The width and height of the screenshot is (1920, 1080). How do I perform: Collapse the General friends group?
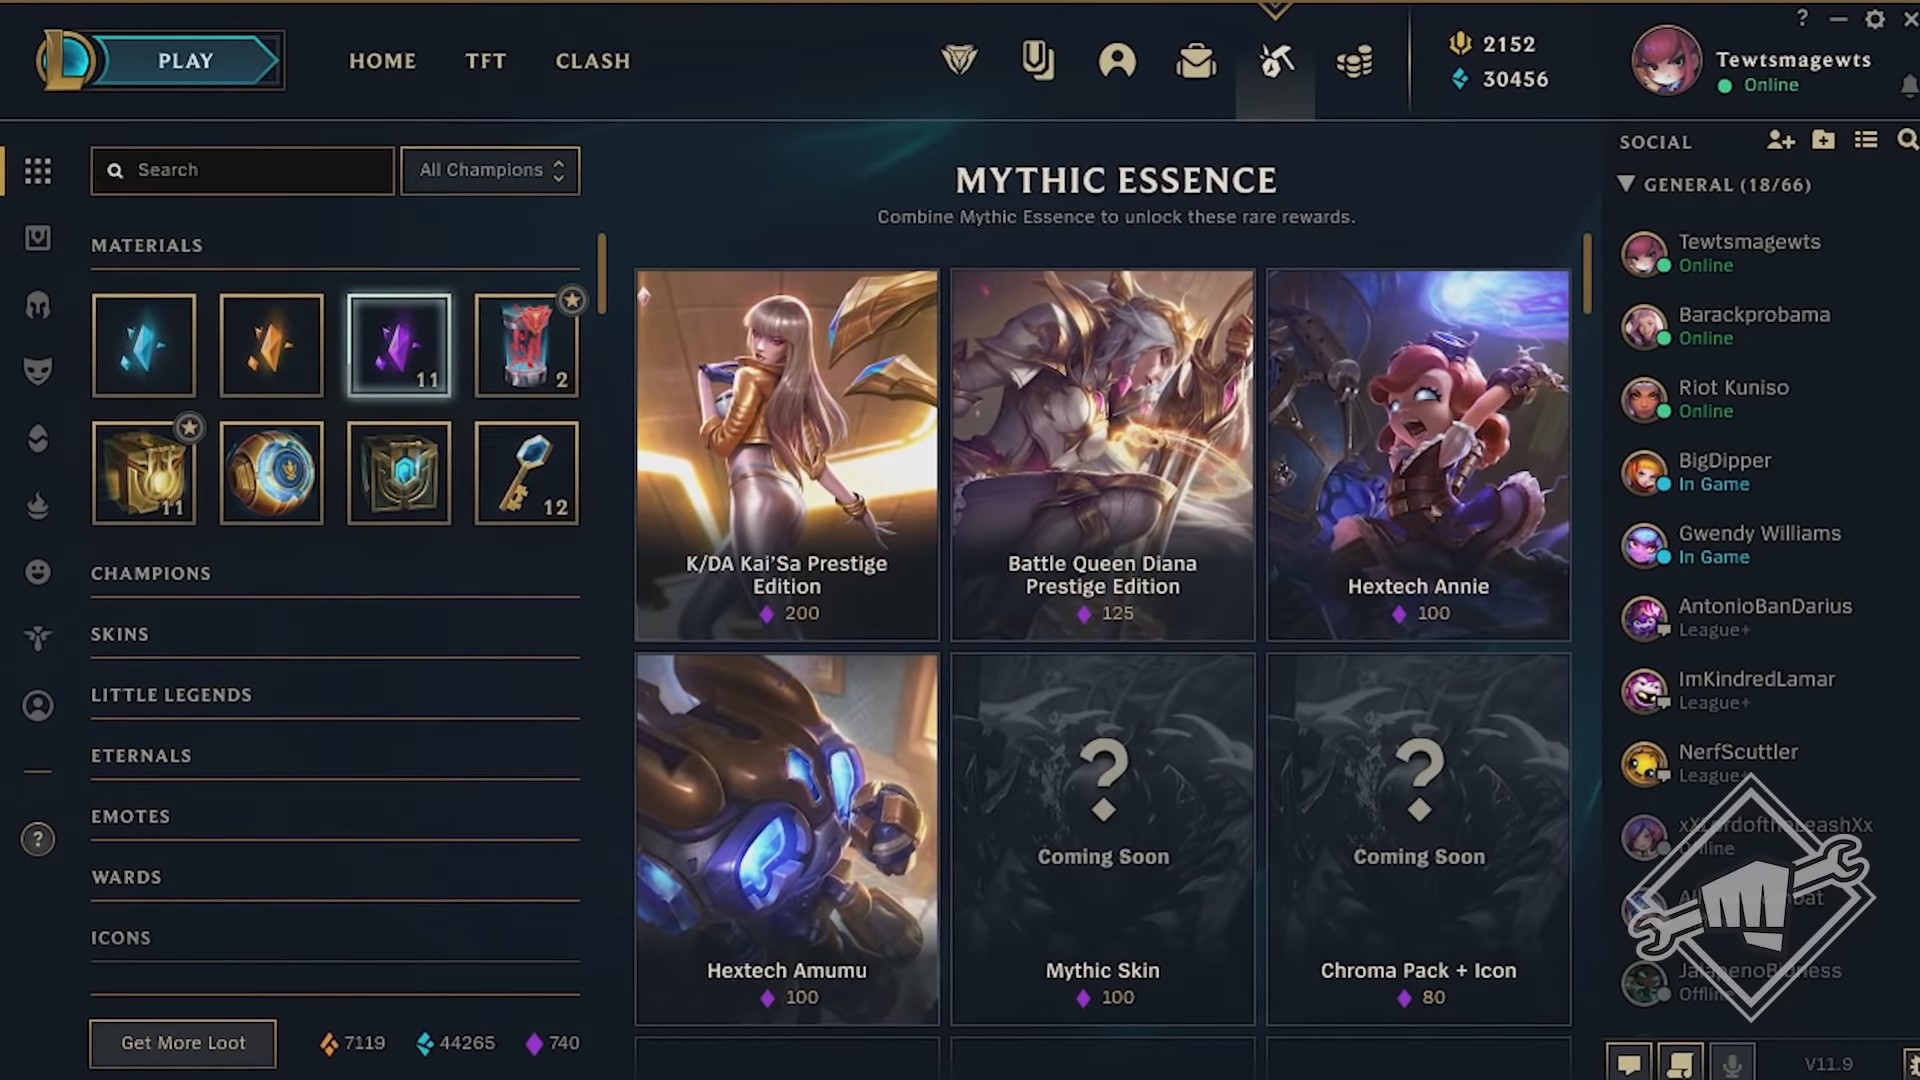[x=1715, y=184]
